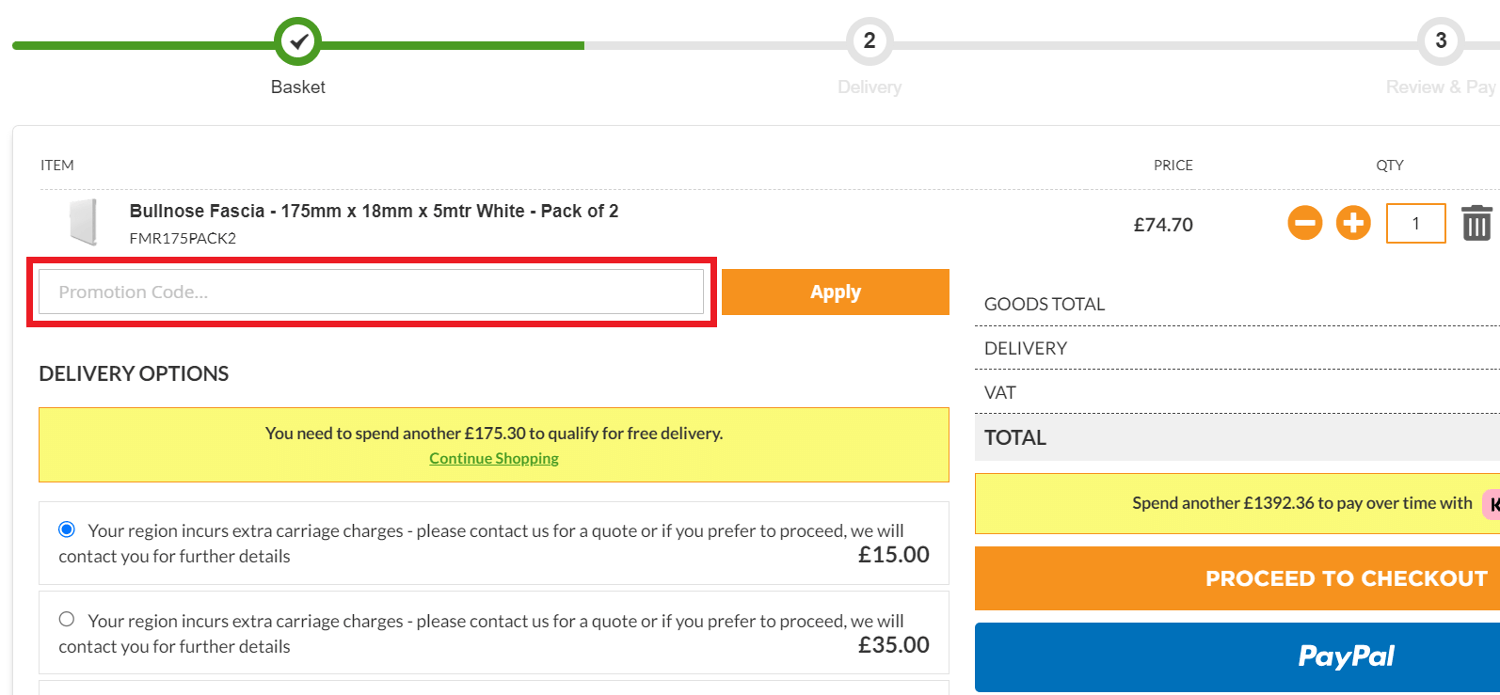The image size is (1500, 695).
Task: Remove item using the trash icon
Action: 1477,223
